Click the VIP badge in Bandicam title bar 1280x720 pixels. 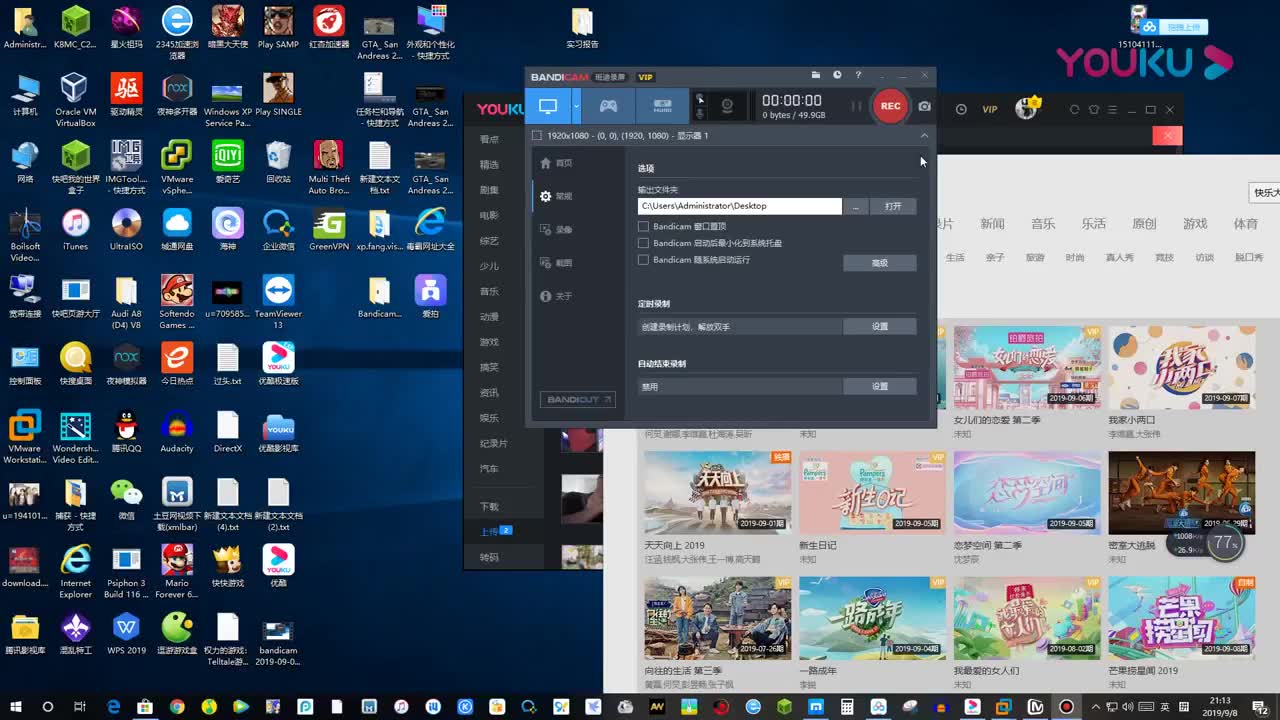point(646,77)
